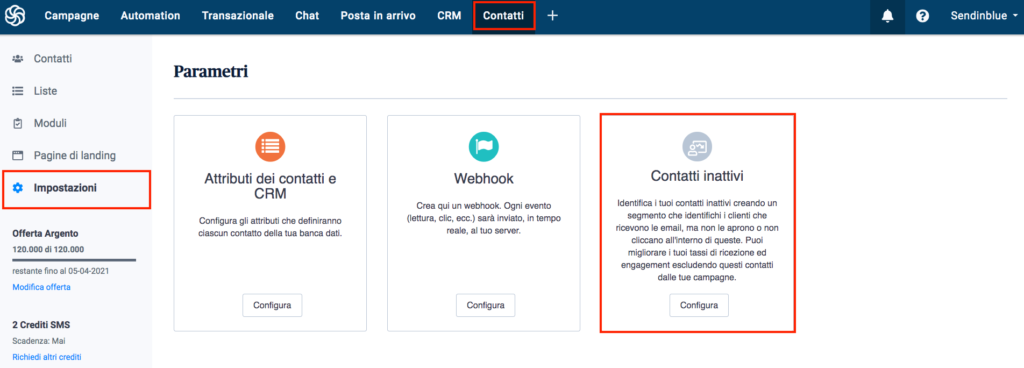Click the Scadenza: Mai text

tap(39, 341)
